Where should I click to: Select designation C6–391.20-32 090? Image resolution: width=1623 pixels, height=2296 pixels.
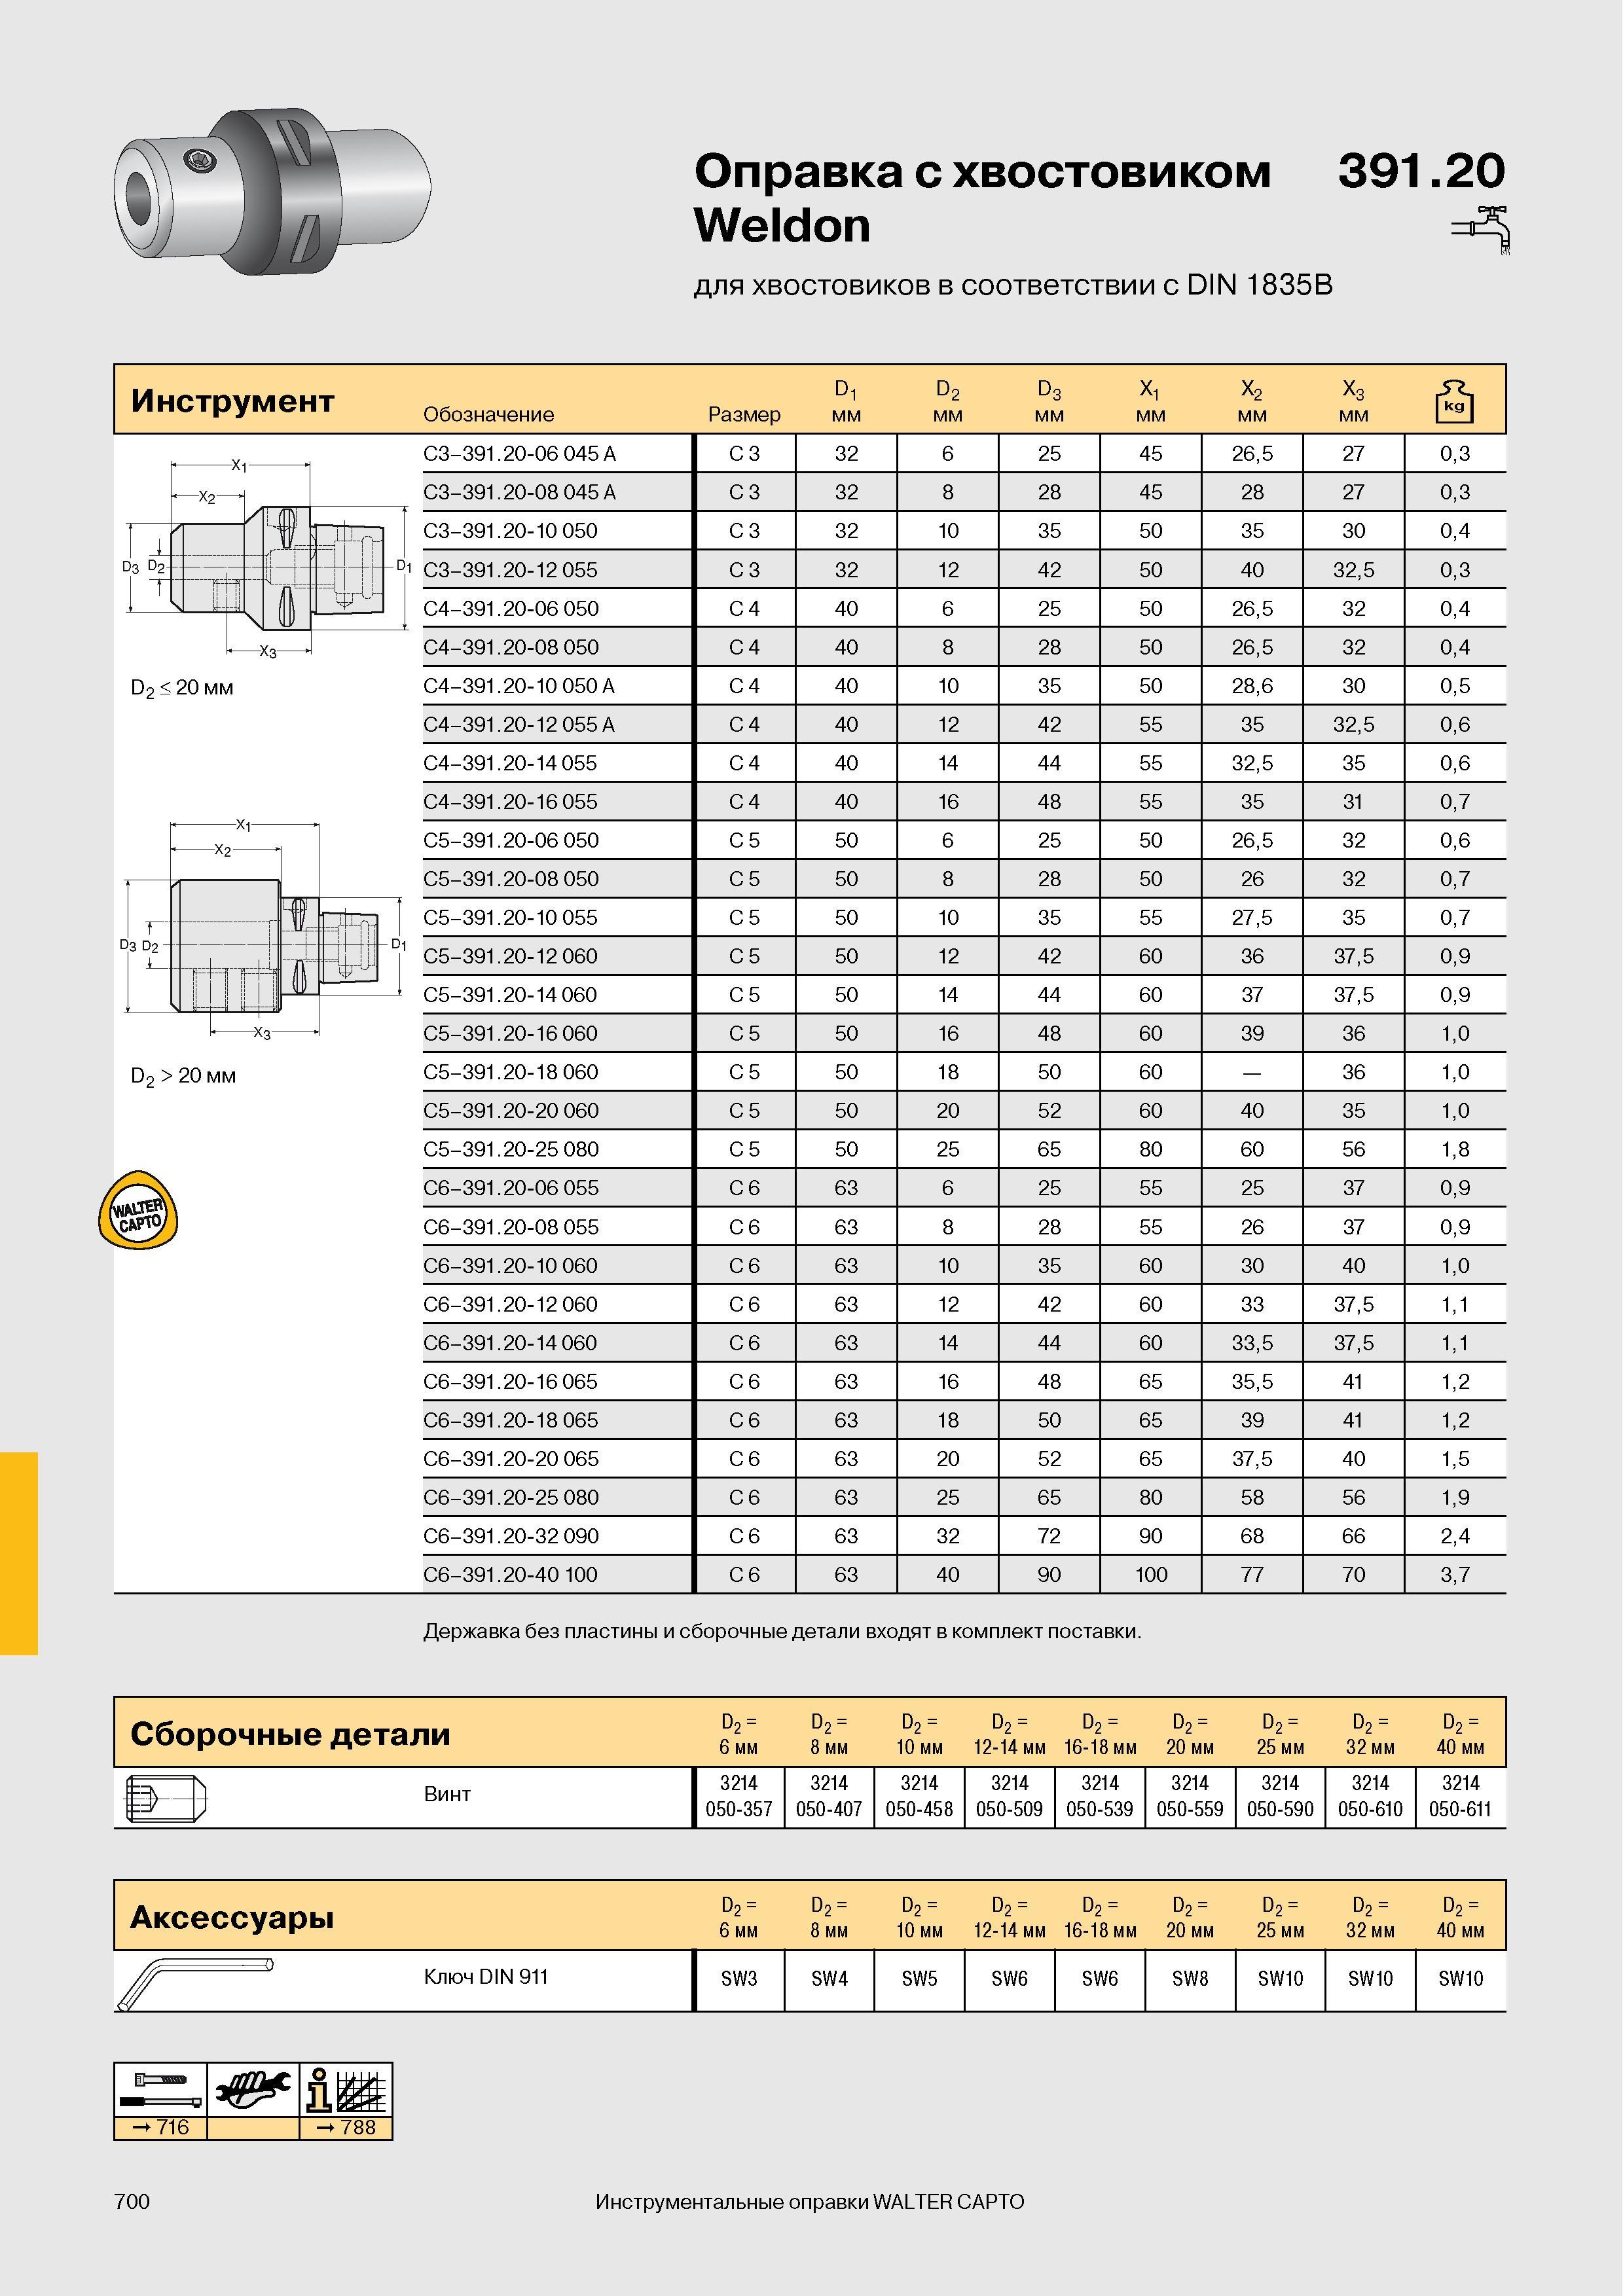511,1536
